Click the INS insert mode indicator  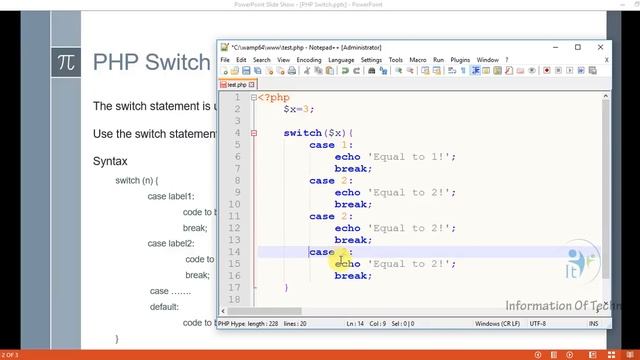coord(593,323)
